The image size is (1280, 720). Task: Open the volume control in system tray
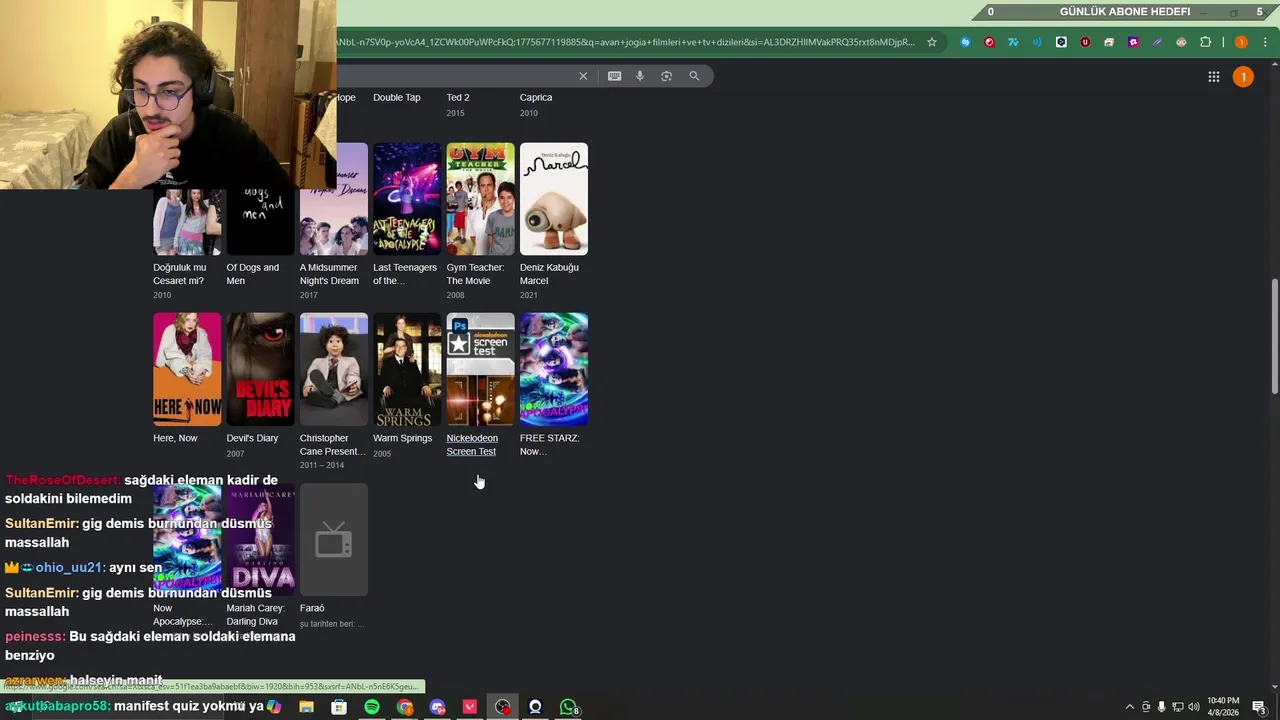point(1193,707)
